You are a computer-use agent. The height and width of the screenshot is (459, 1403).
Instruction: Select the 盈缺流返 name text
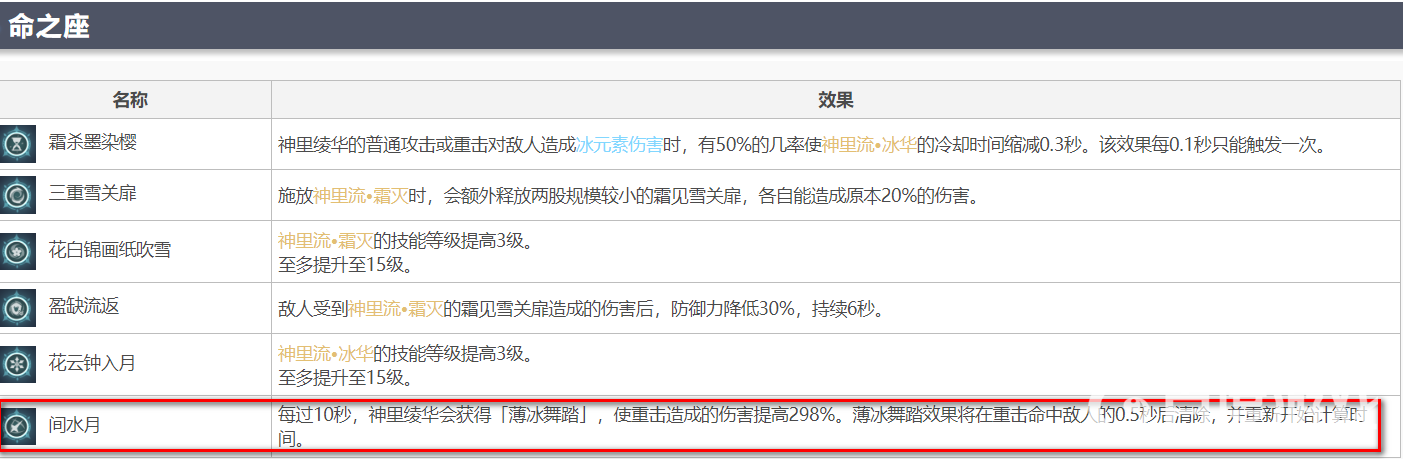coord(84,307)
